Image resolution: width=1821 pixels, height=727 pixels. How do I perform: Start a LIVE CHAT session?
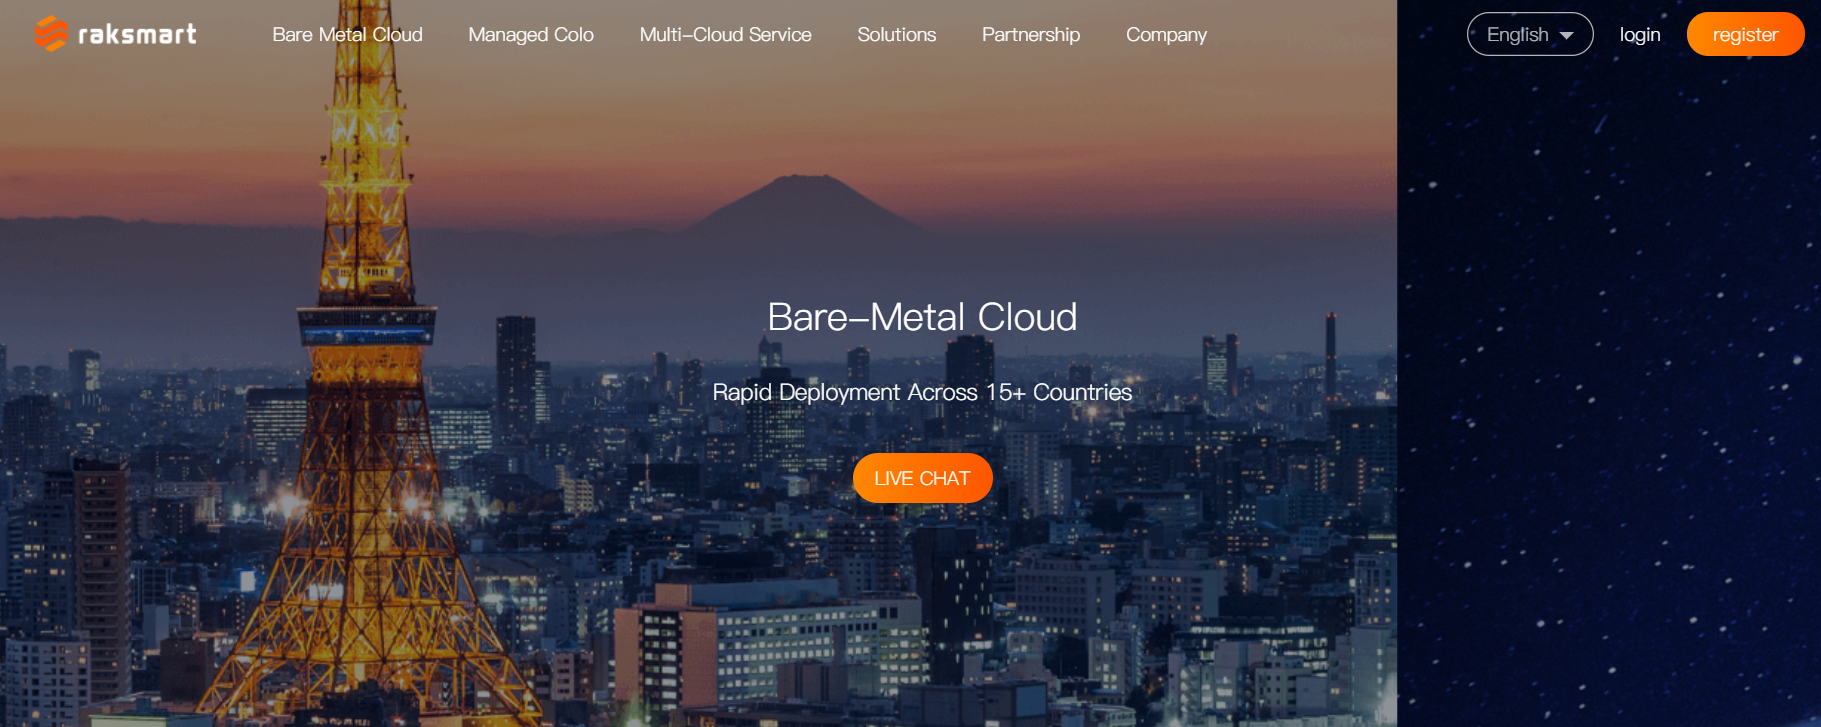coord(922,478)
